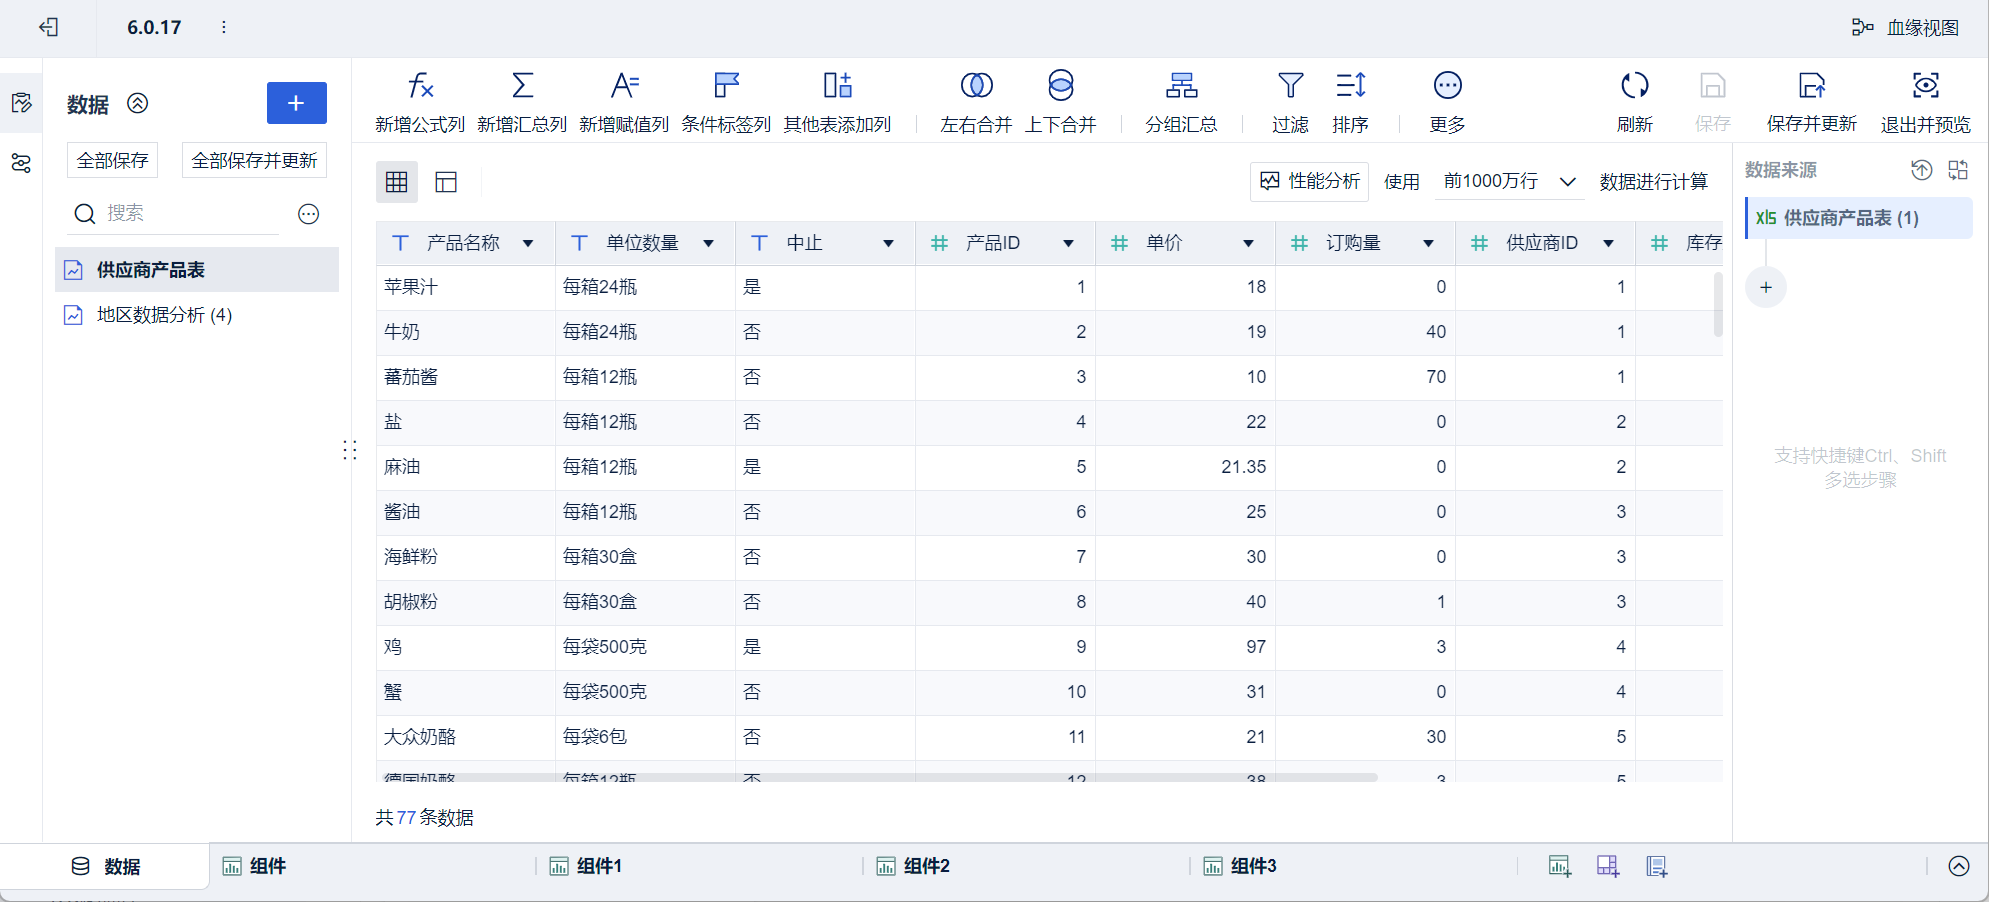Open the three-dot menu next to 6.0.17
Viewport: 1989px width, 902px height.
click(224, 27)
